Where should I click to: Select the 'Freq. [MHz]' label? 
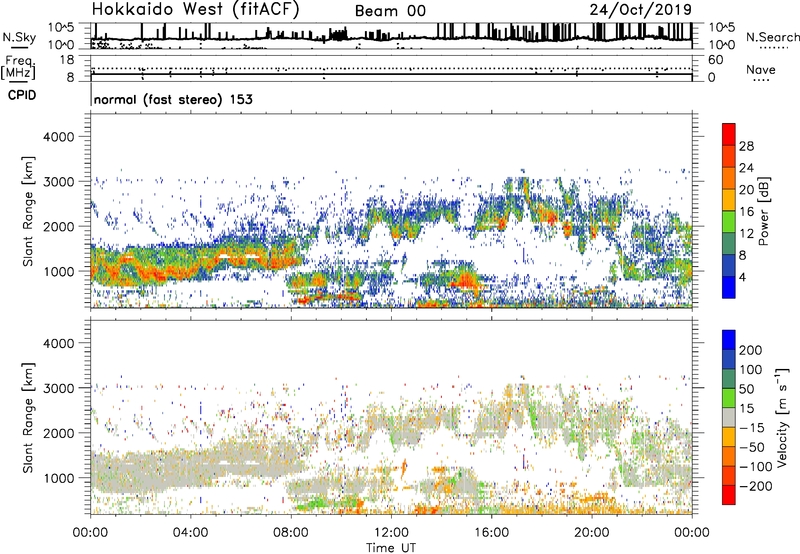pyautogui.click(x=18, y=68)
